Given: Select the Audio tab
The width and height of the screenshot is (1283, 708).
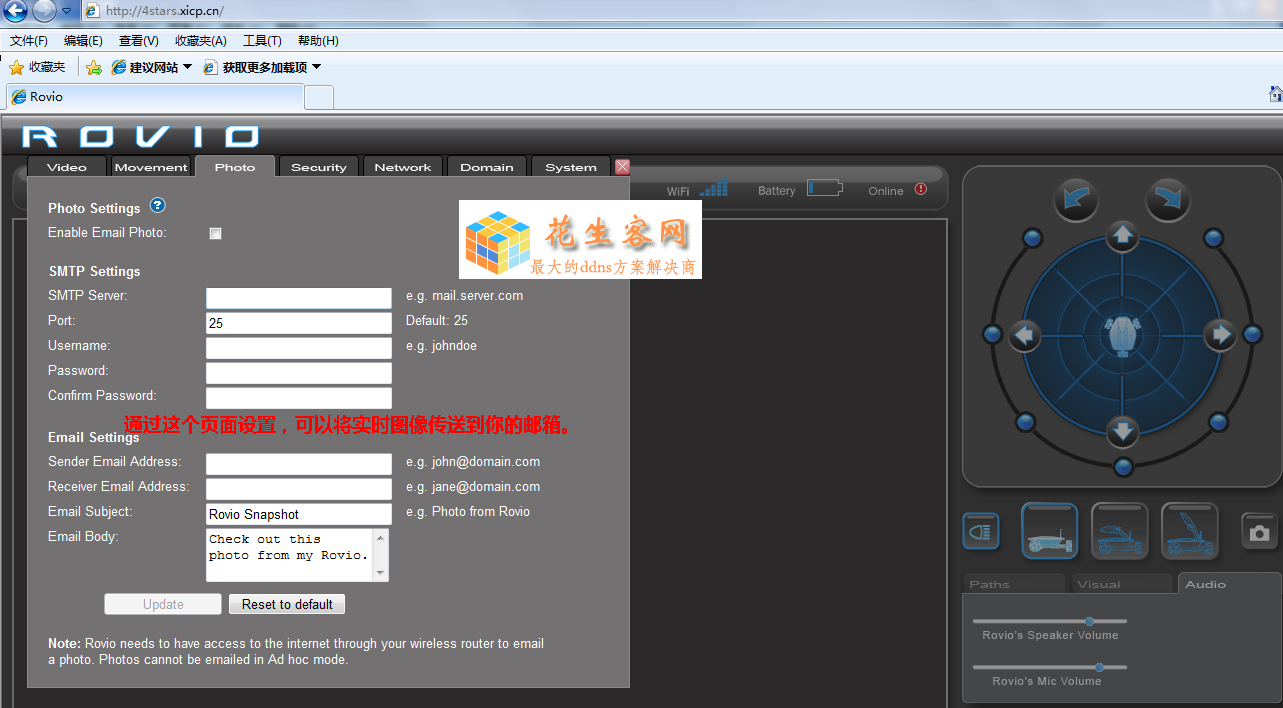Looking at the screenshot, I should (x=1229, y=584).
